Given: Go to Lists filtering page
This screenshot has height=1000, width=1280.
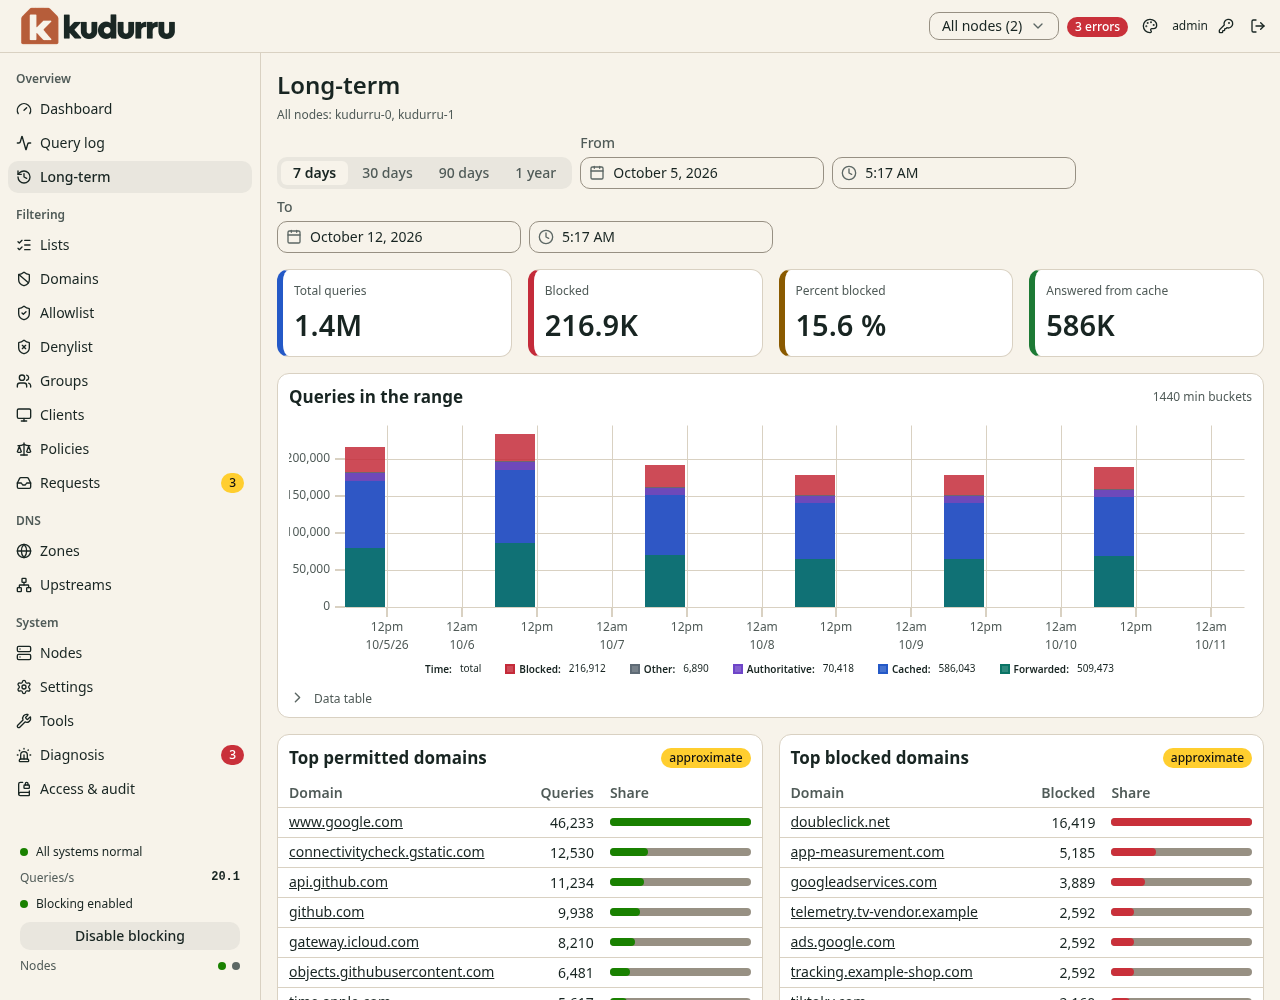Looking at the screenshot, I should [x=130, y=245].
